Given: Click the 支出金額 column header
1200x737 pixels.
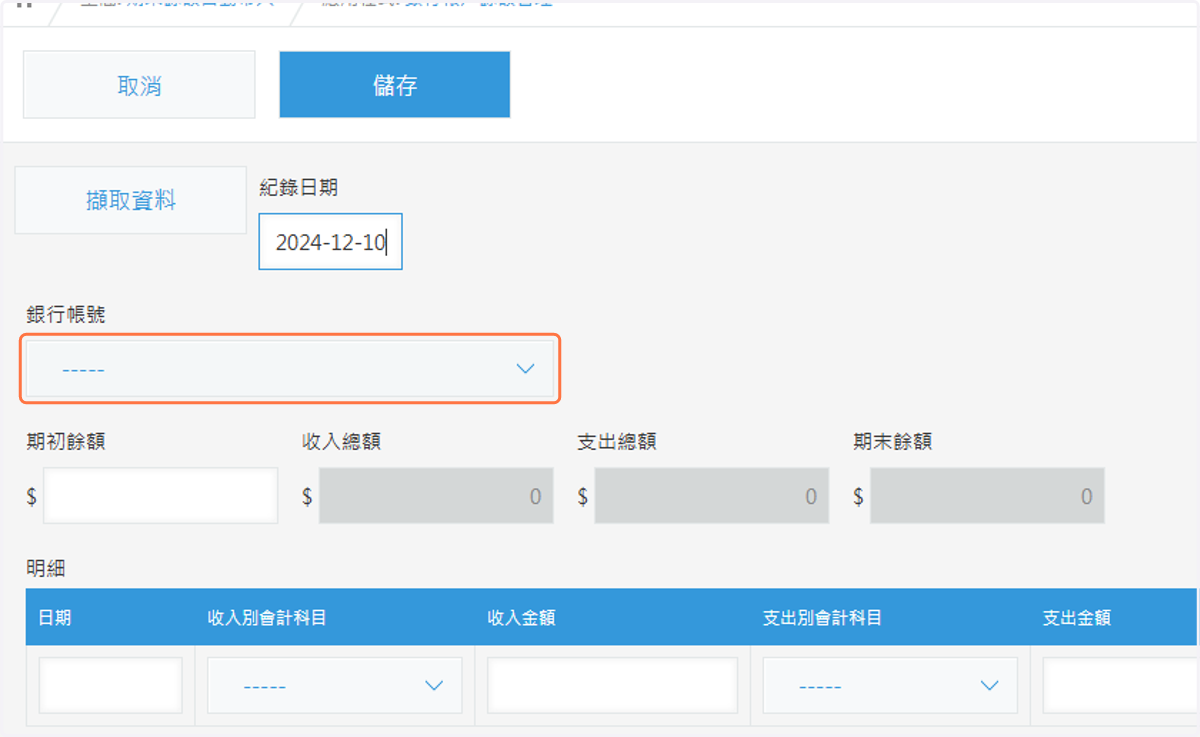Looking at the screenshot, I should point(1077,617).
